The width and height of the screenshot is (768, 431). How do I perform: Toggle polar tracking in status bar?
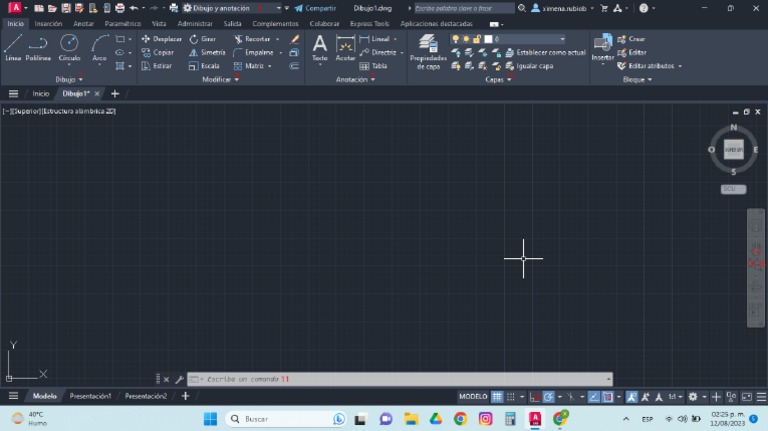coord(549,396)
